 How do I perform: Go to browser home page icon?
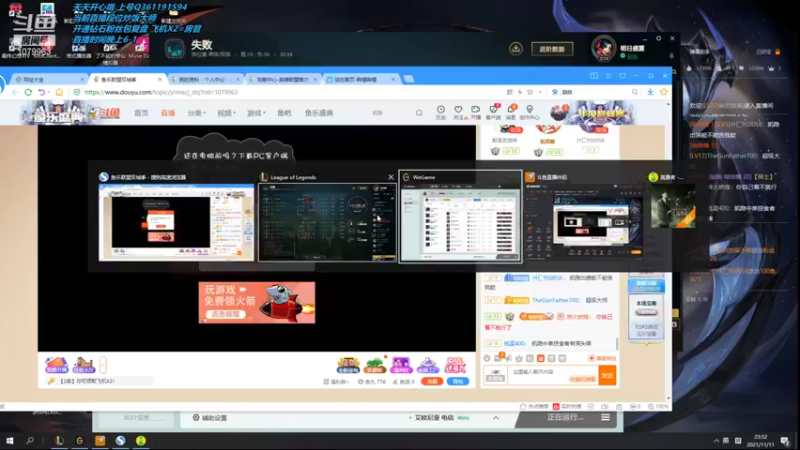tap(59, 92)
